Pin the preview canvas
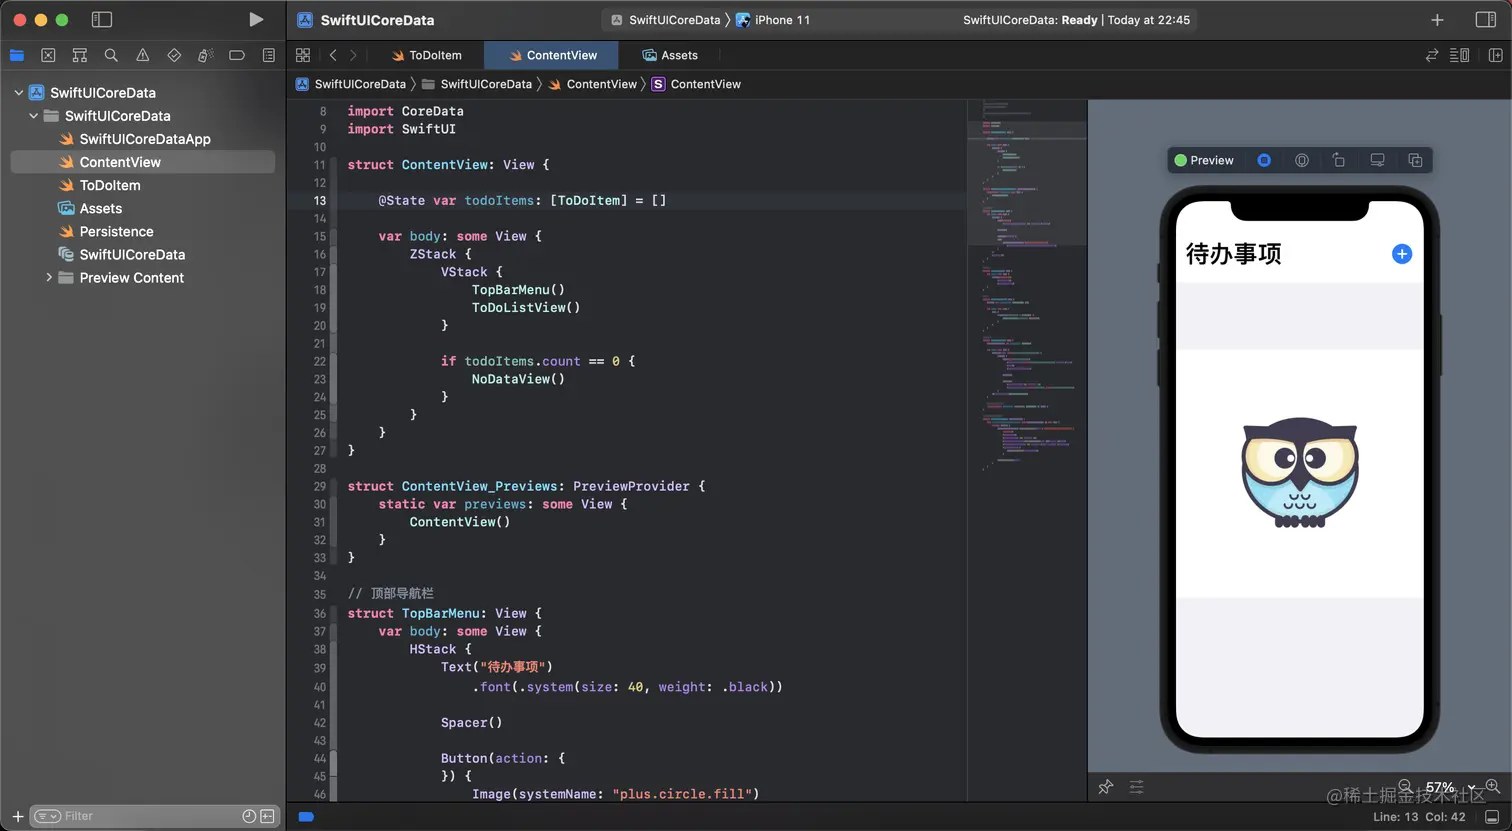 1105,787
